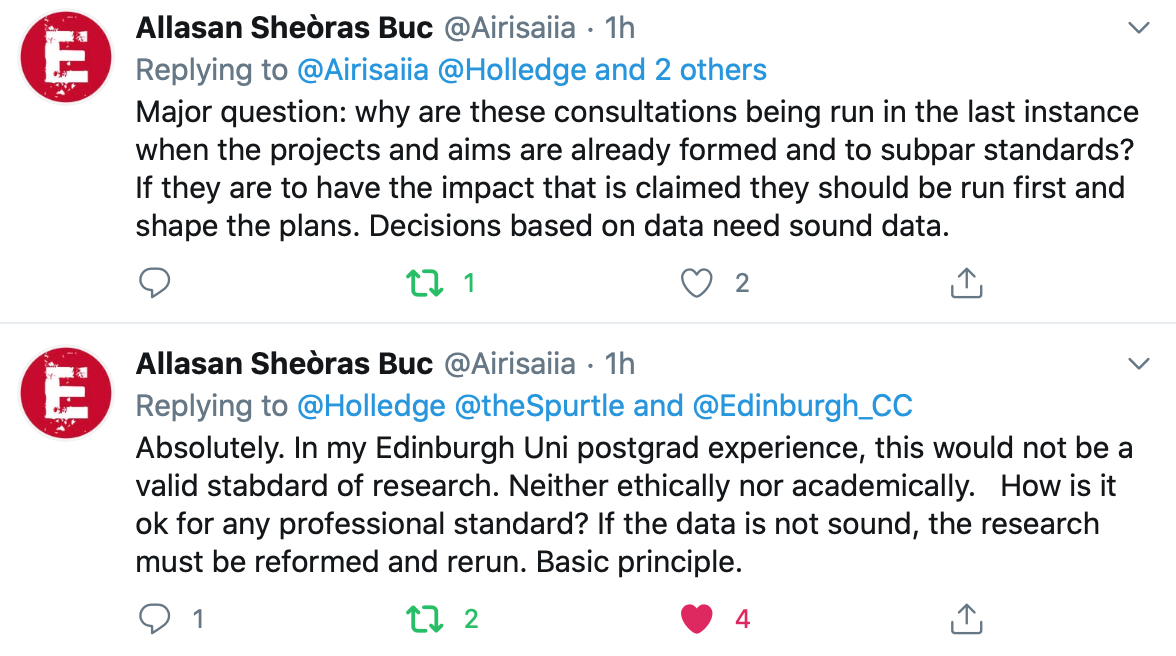This screenshot has width=1176, height=656.
Task: Undo retweet on the first tweet
Action: (x=424, y=283)
